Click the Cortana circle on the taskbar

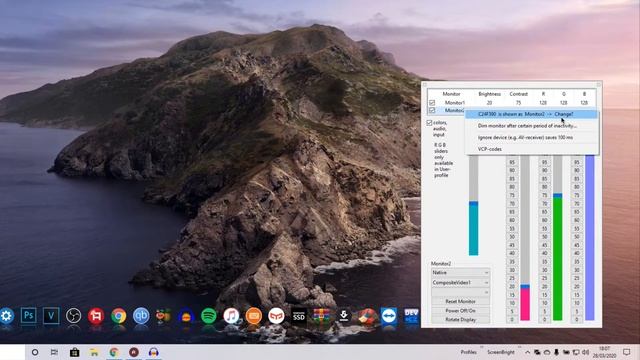tap(35, 352)
